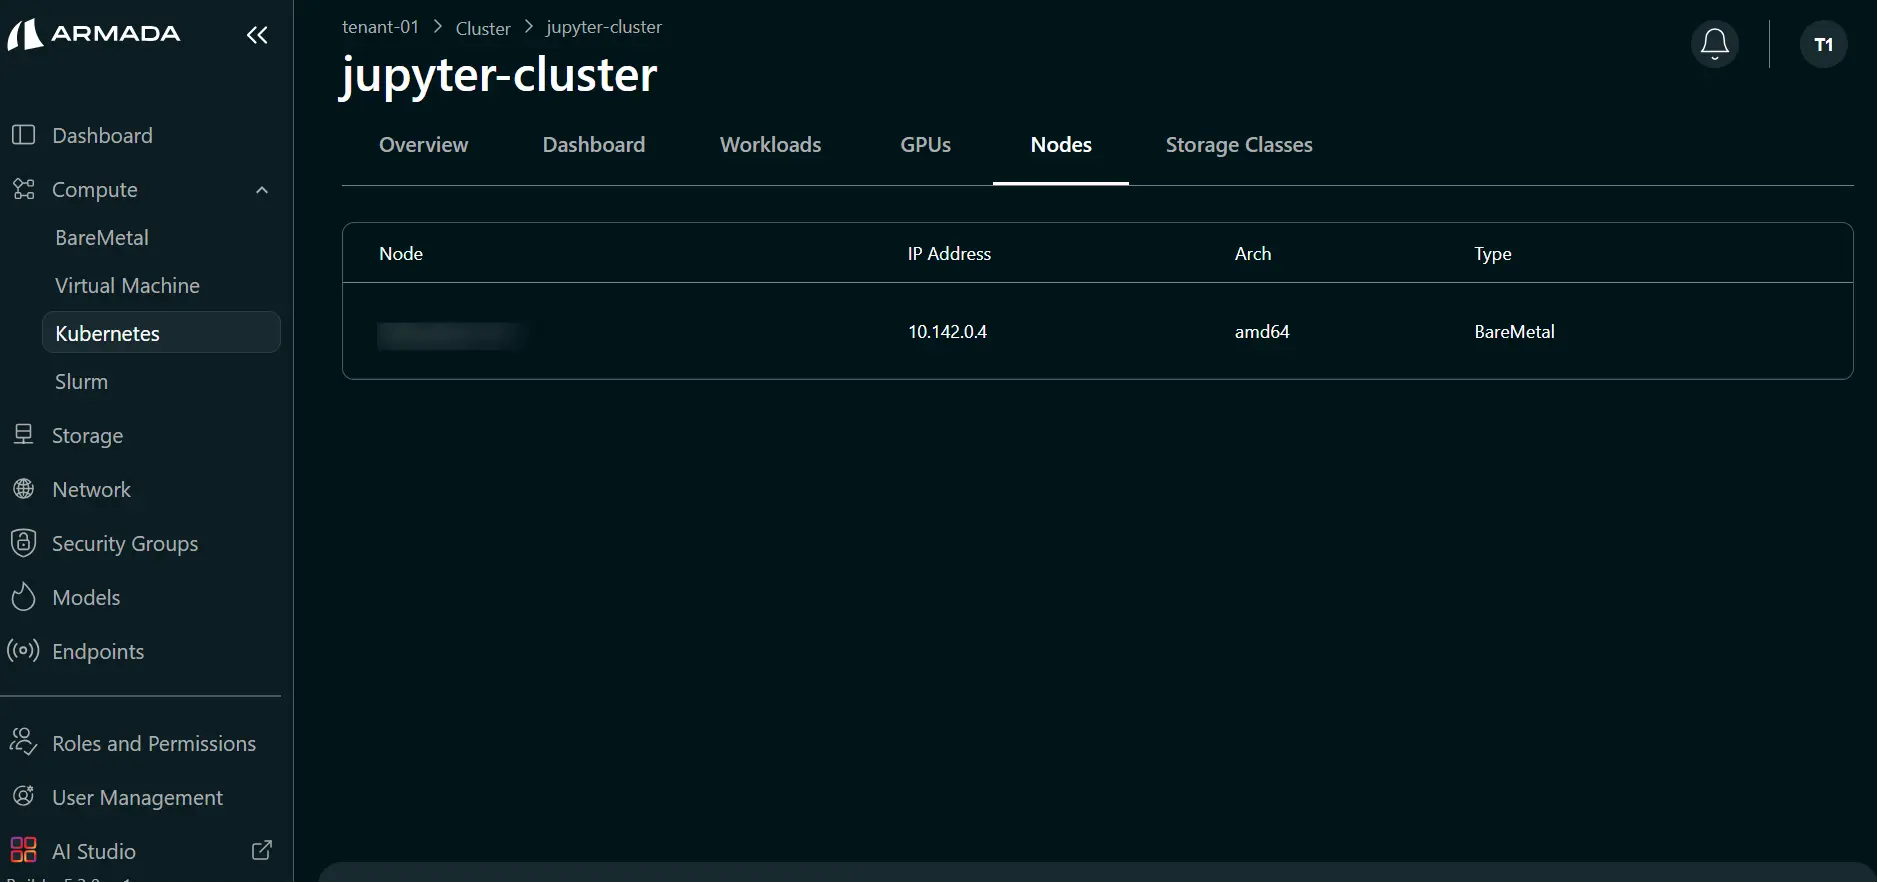The width and height of the screenshot is (1878, 883).
Task: Click tenant-01 breadcrumb
Action: point(380,27)
